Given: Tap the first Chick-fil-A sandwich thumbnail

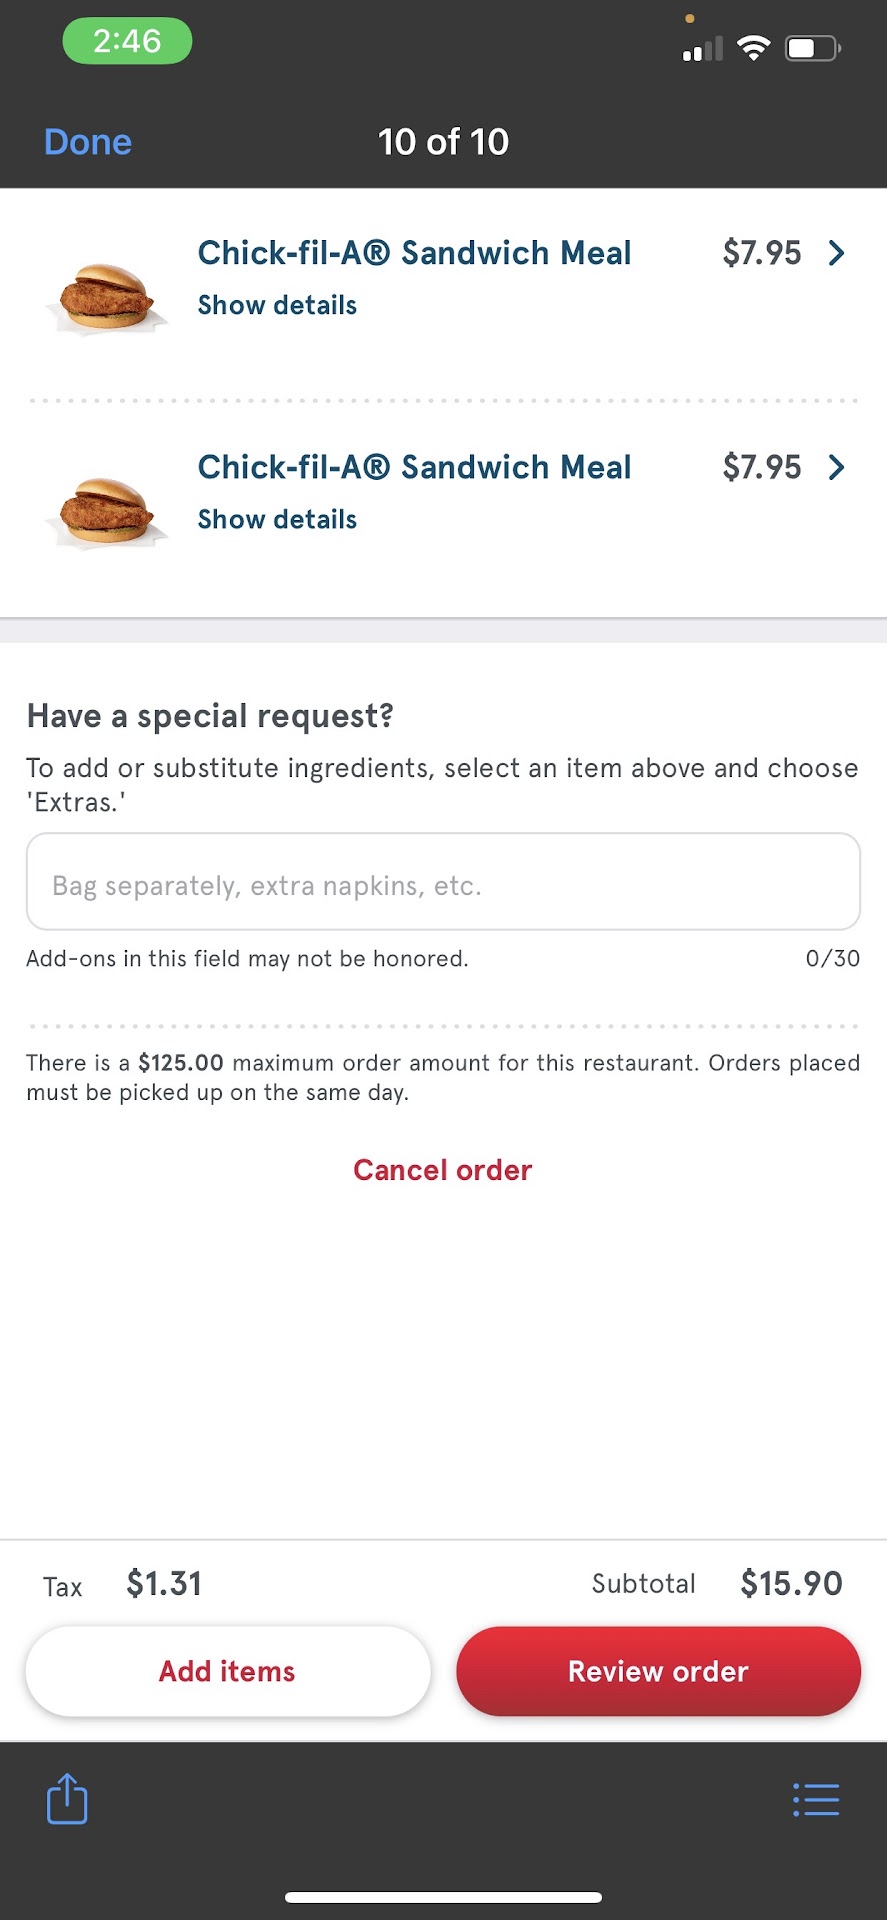Looking at the screenshot, I should (106, 296).
